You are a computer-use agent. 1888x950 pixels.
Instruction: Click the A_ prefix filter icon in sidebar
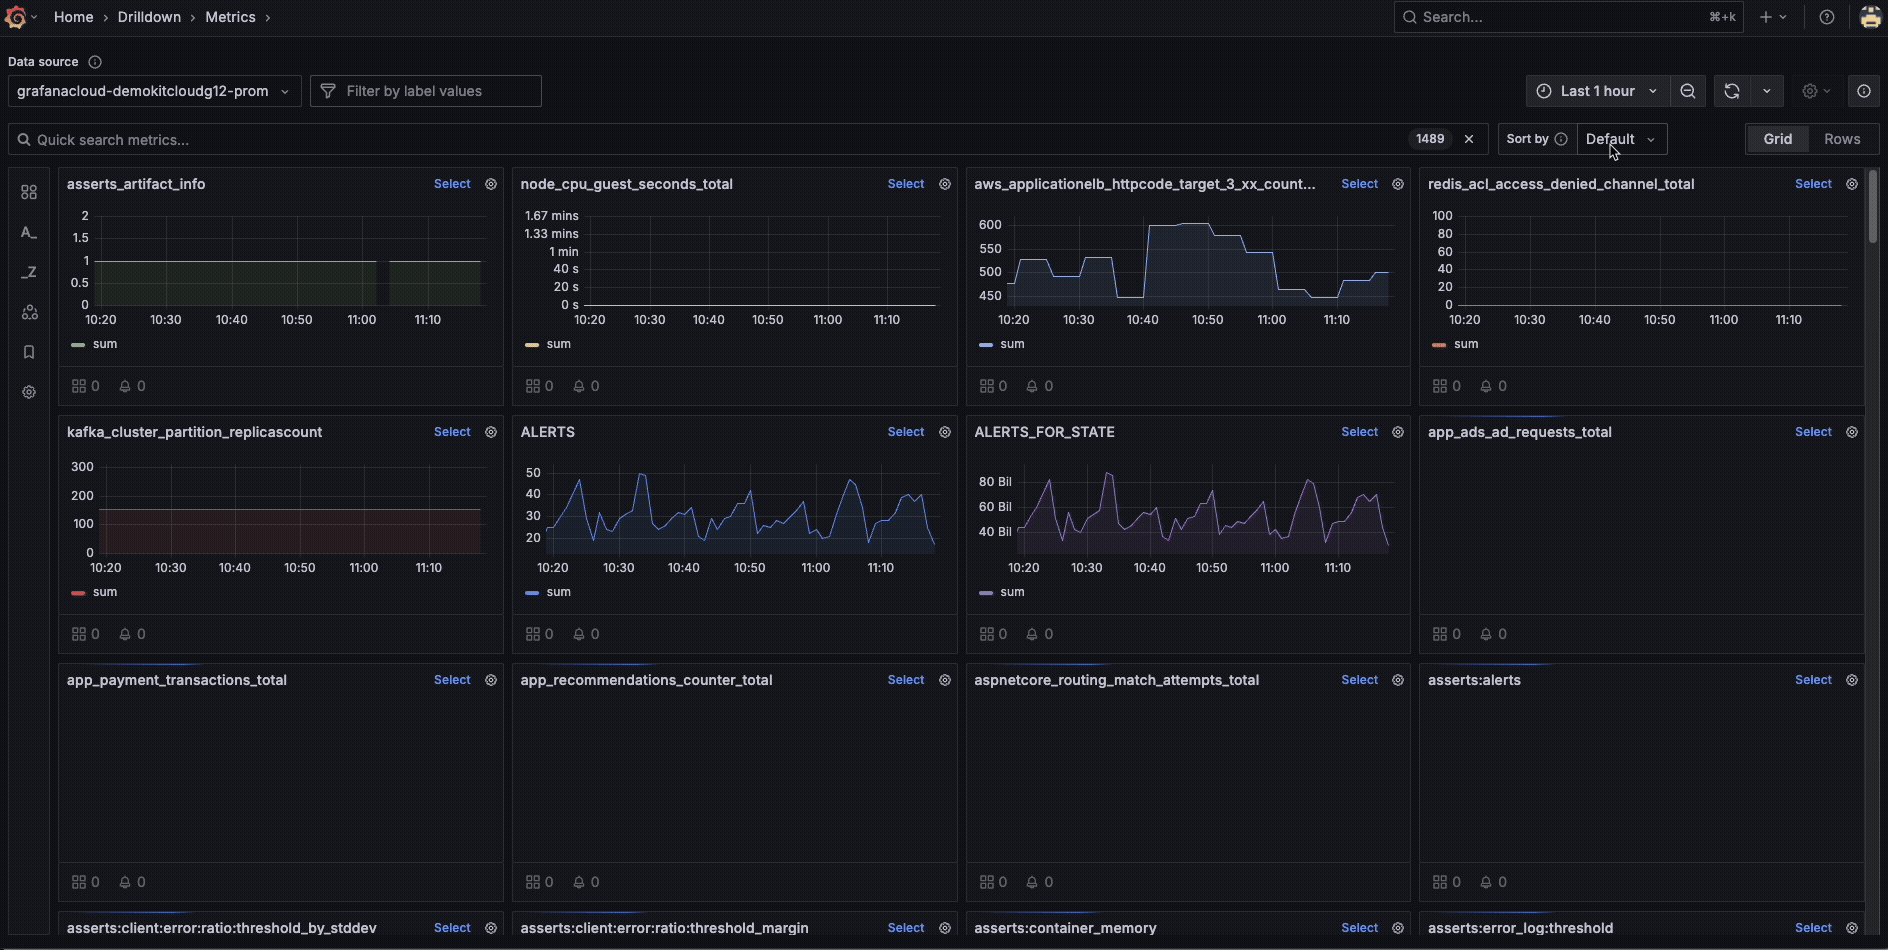tap(29, 232)
